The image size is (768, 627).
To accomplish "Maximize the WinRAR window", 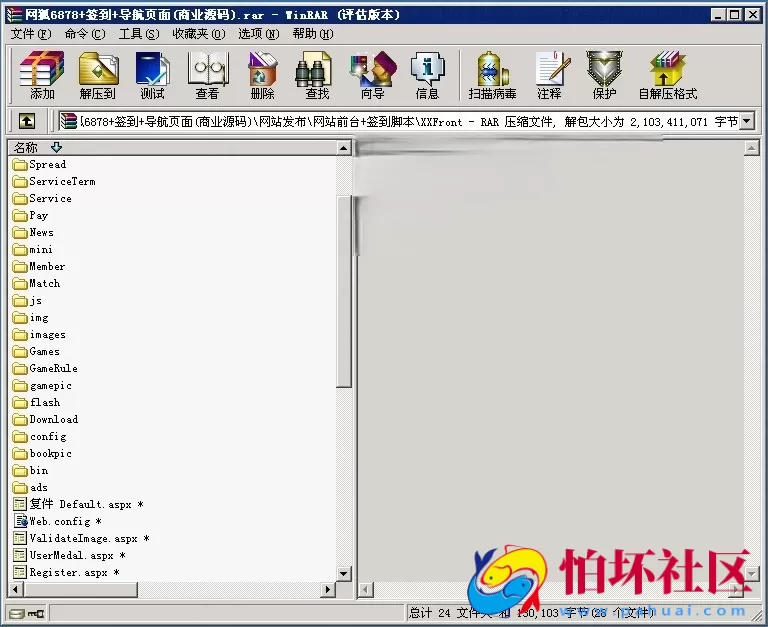I will [735, 15].
